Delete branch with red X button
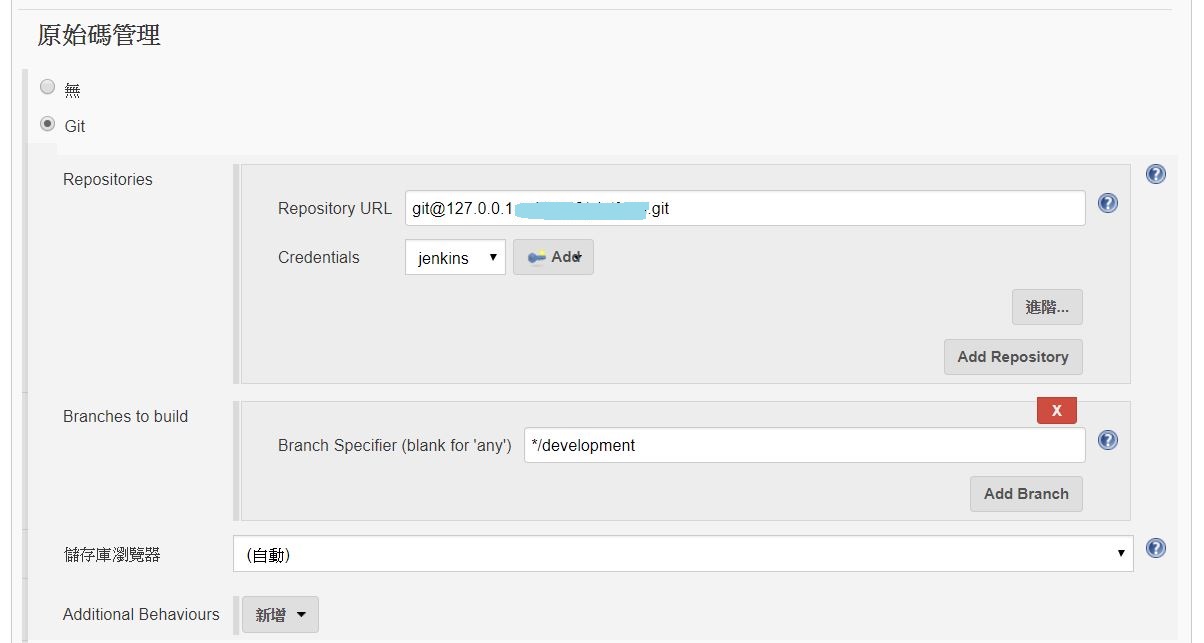1204x643 pixels. pos(1057,410)
